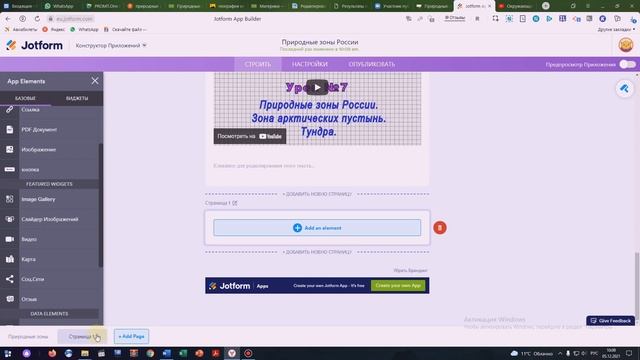Select the ВИДЖЕТЫ elements tab
This screenshot has height=360, width=640.
coord(77,98)
